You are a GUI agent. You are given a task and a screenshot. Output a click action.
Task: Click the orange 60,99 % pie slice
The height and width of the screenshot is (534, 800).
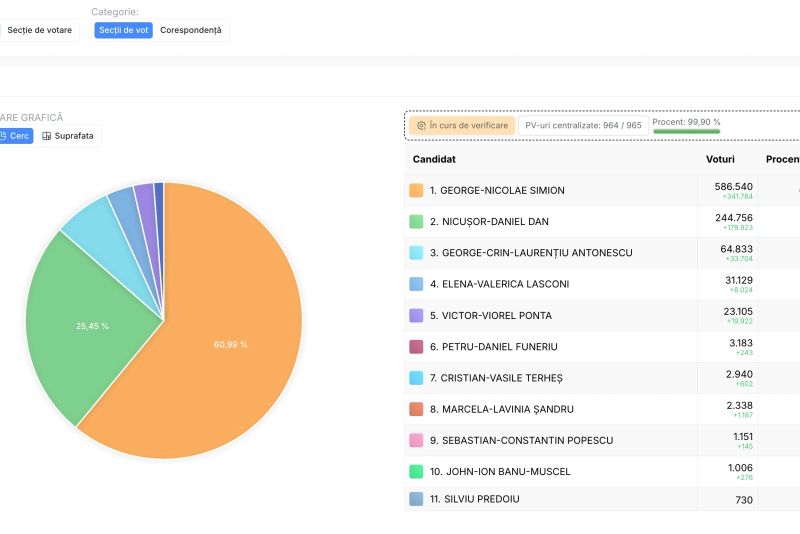coord(230,344)
